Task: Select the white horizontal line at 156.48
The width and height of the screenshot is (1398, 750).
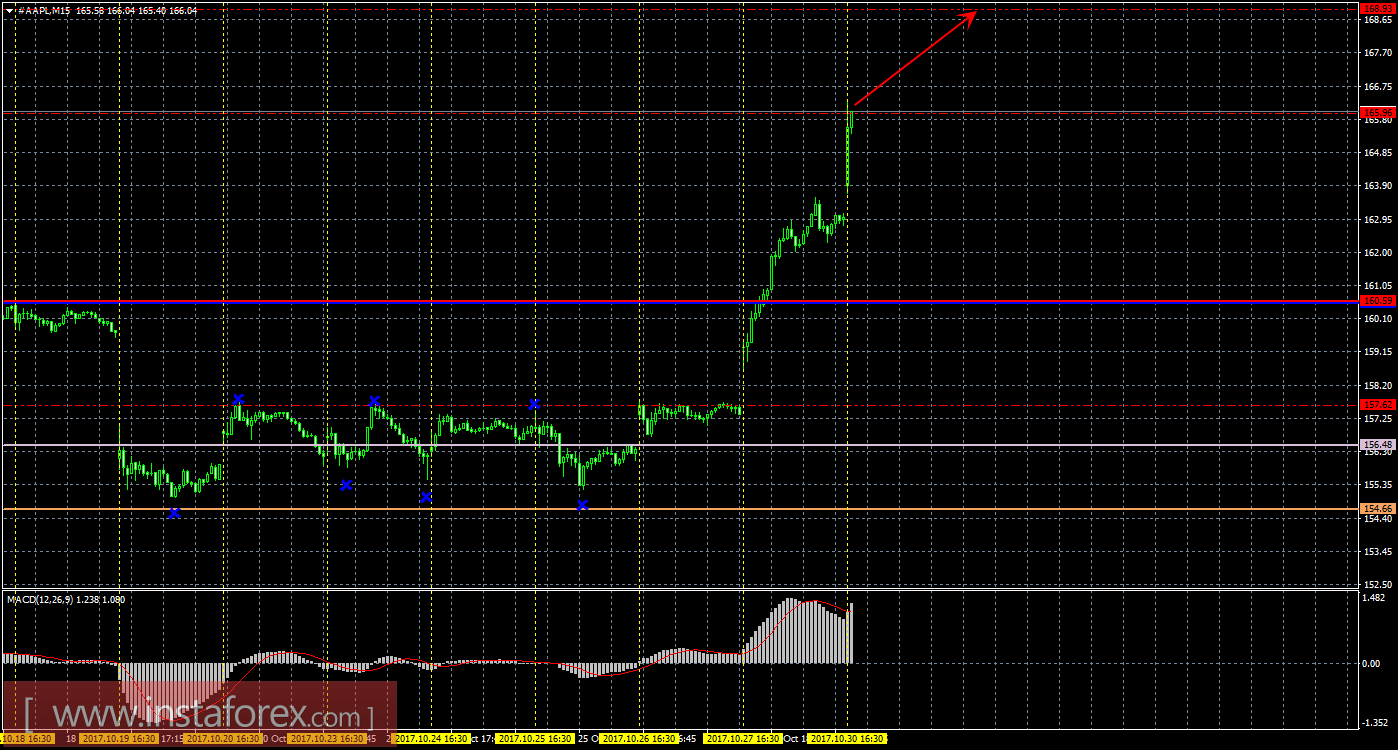Action: [680, 444]
